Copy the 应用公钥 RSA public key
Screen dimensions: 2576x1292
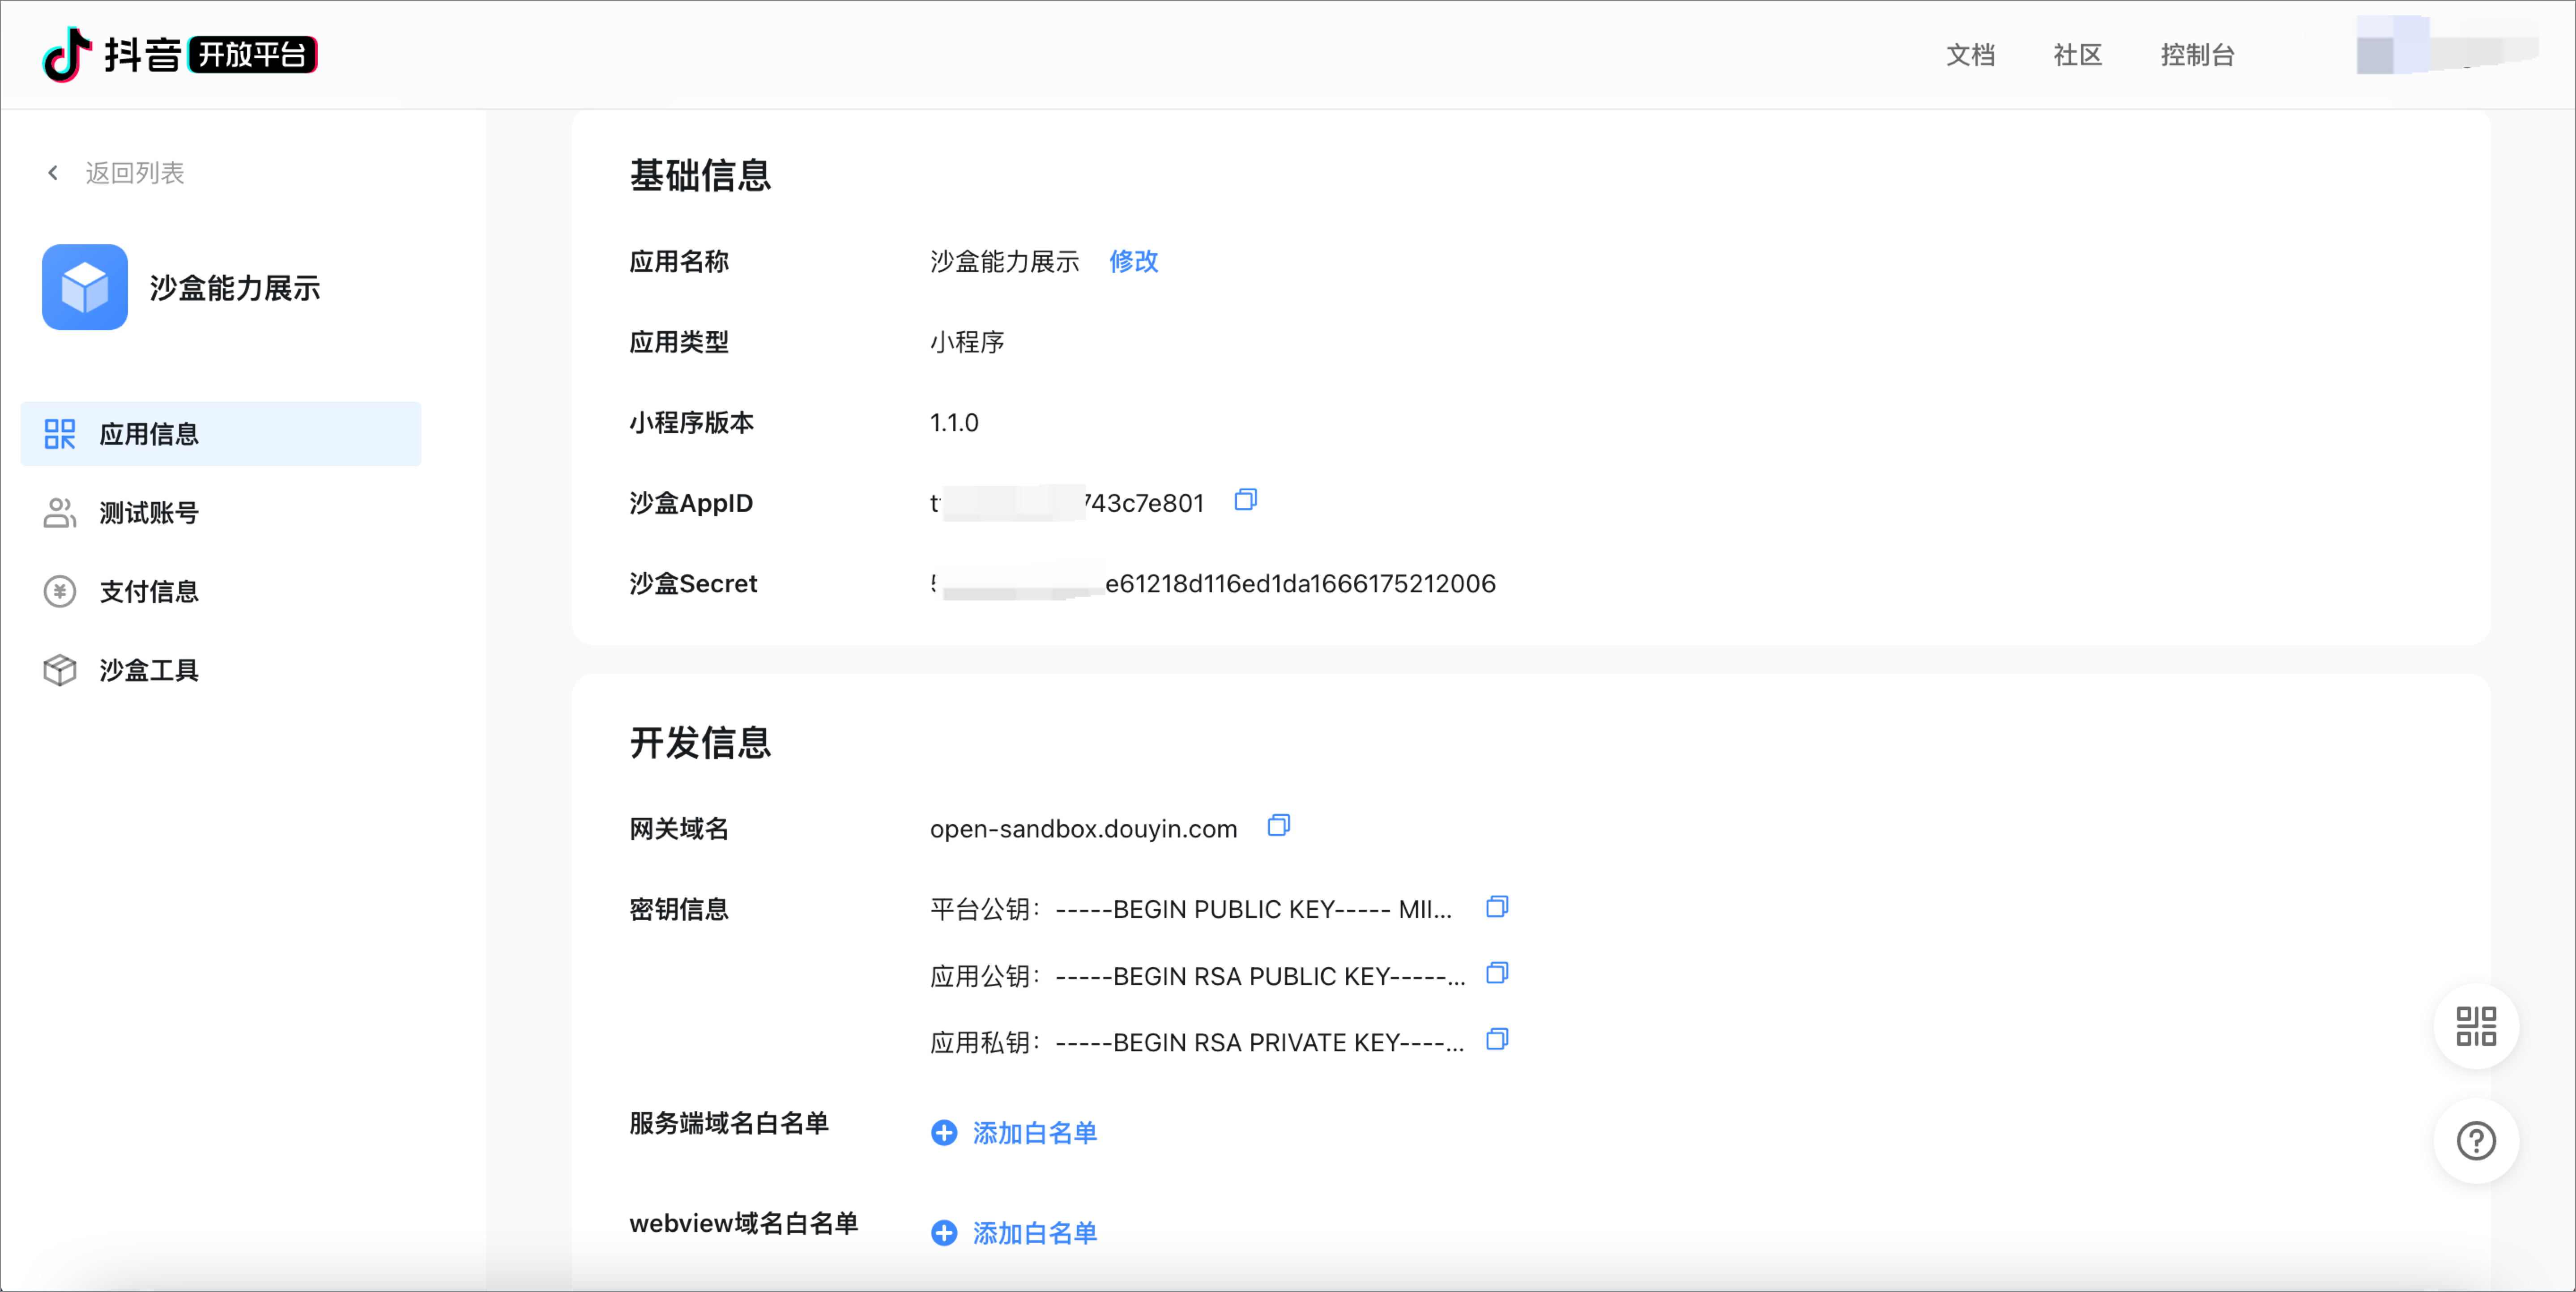[1496, 973]
